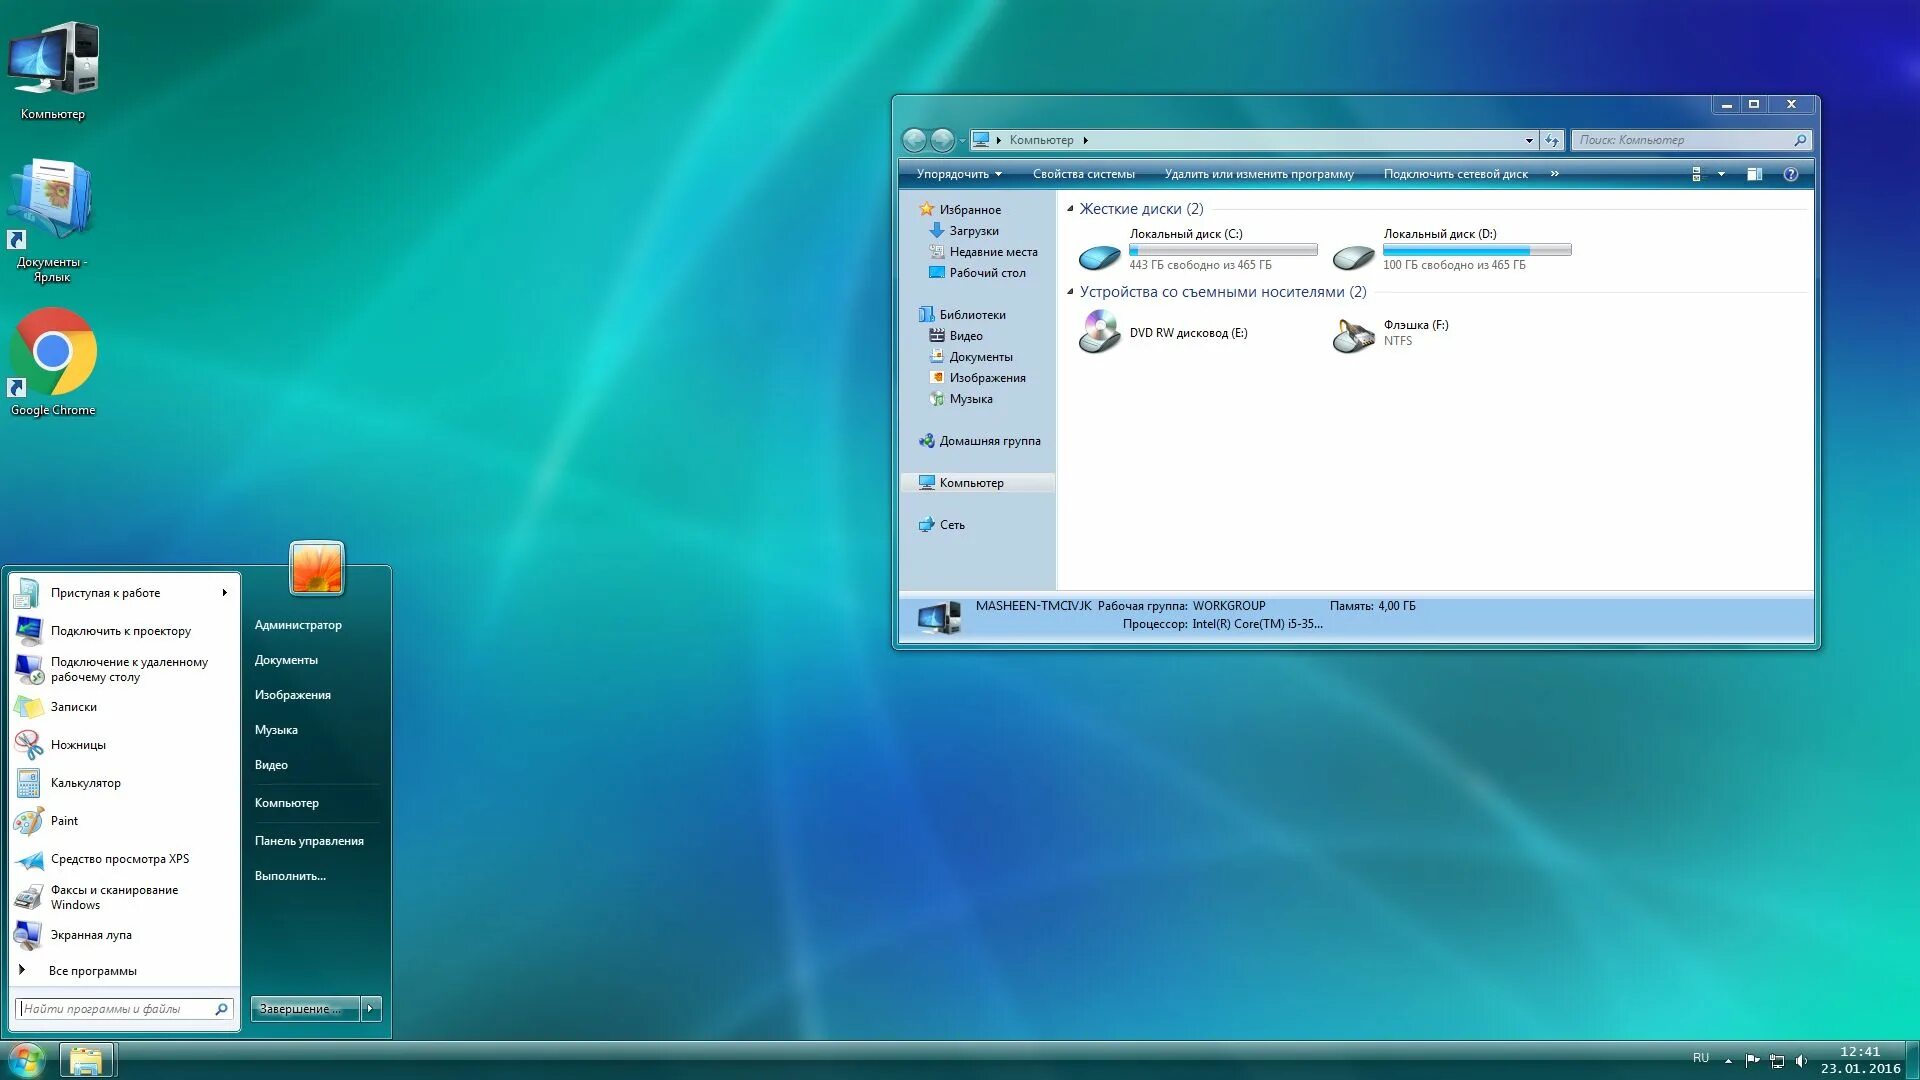
Task: Click Подключить к проектору
Action: pos(124,631)
